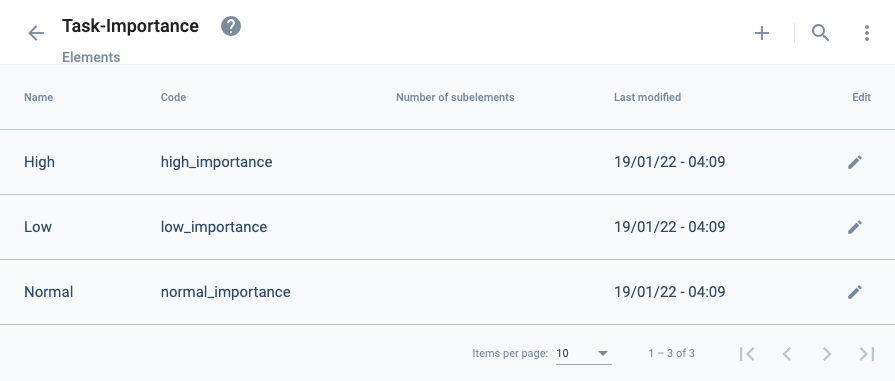Screen dimensions: 895x381
Task: Open the help question mark icon
Action: point(231,26)
